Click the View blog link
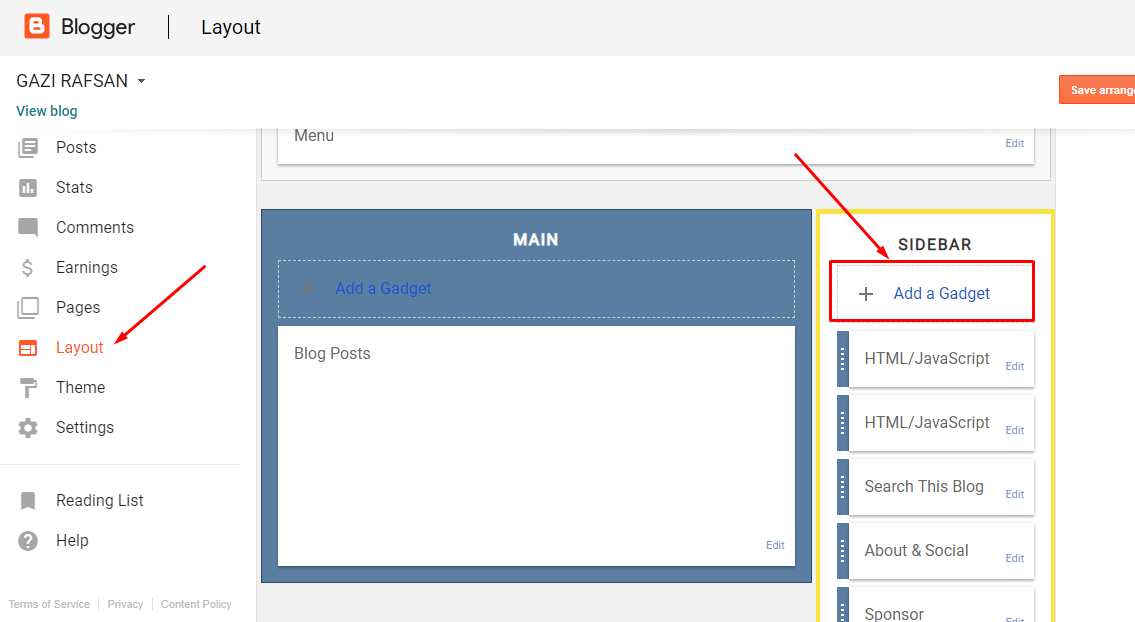 (46, 112)
